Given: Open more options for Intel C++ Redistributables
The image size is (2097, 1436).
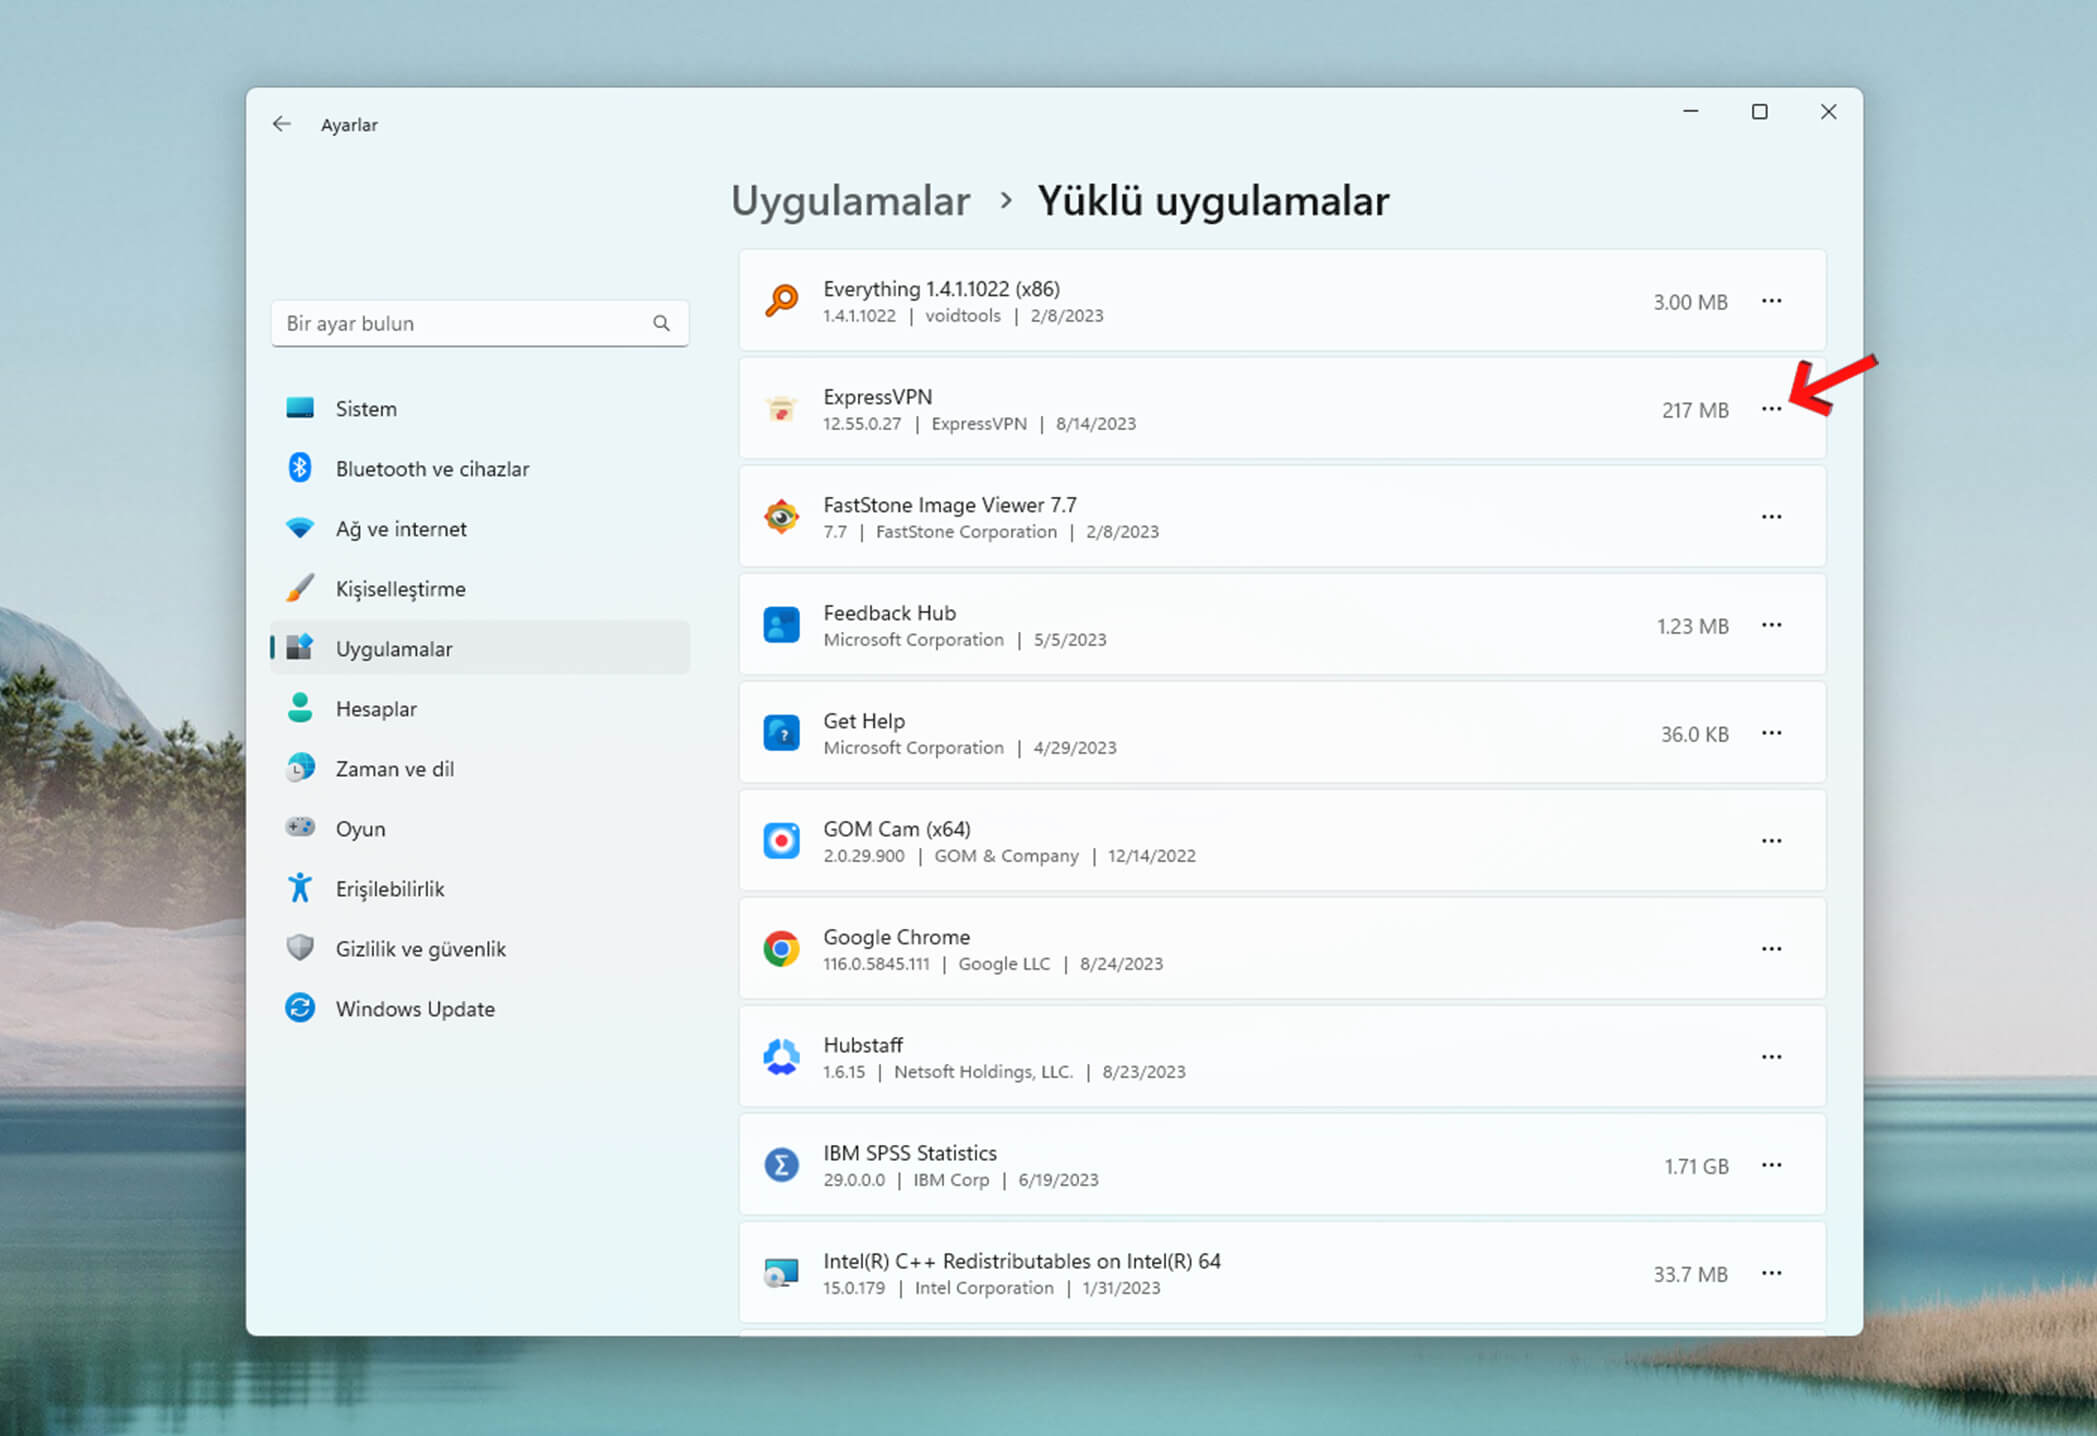Looking at the screenshot, I should tap(1771, 1273).
